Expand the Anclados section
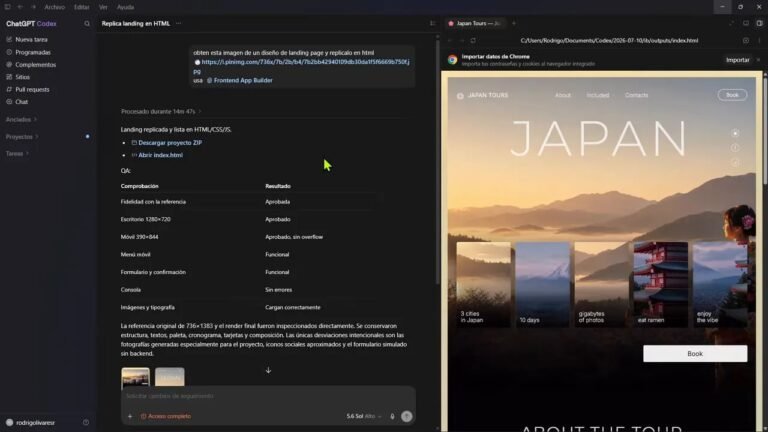Screen dimensions: 768x432 [x=21, y=120]
